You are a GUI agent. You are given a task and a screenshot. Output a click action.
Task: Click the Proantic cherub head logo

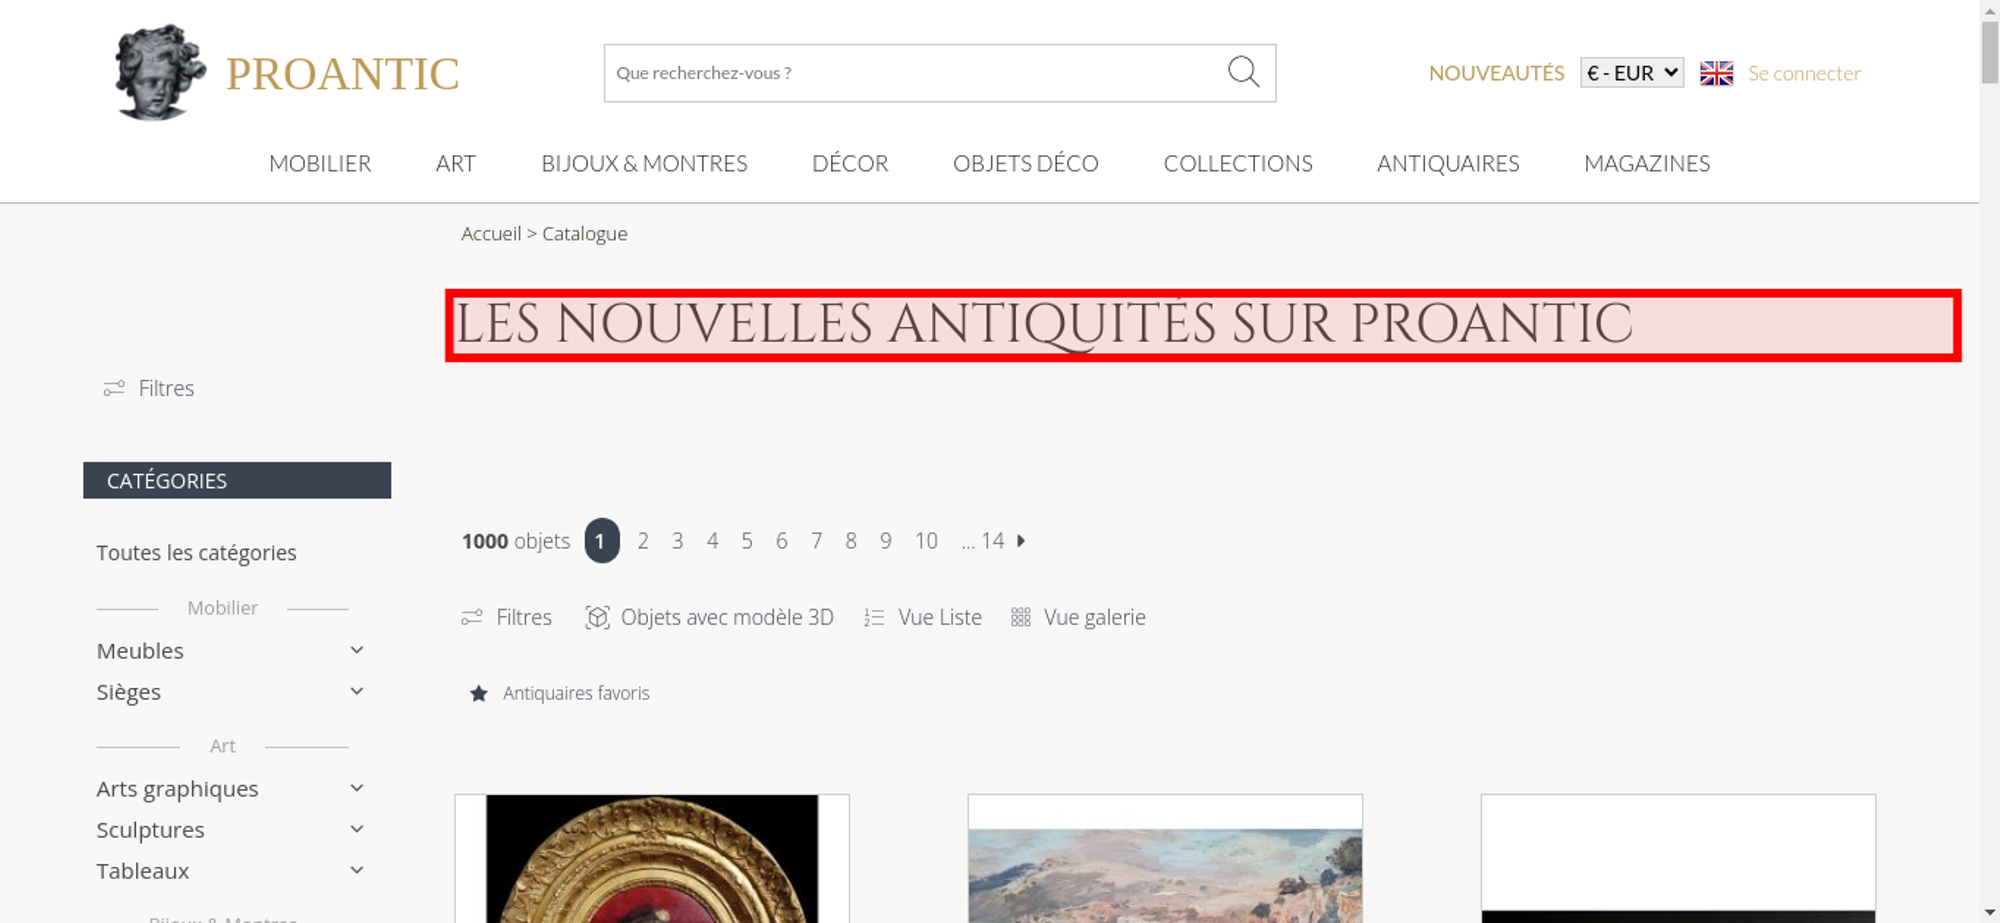[x=160, y=72]
